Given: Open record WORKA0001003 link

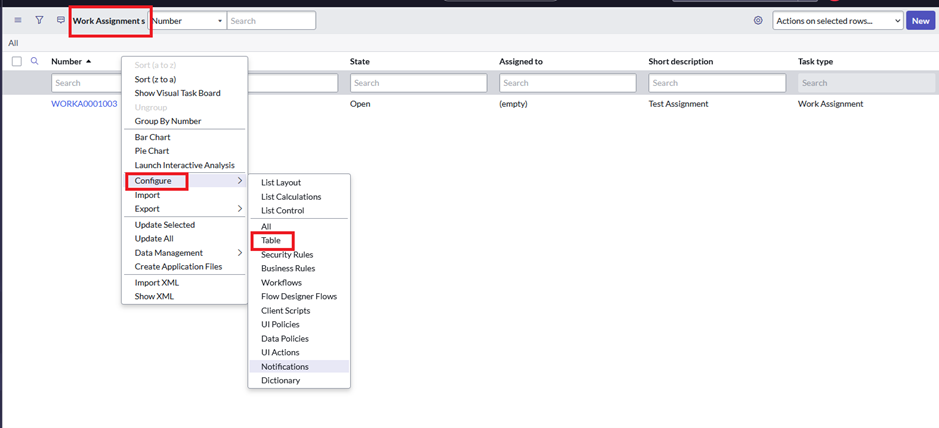Looking at the screenshot, I should [84, 104].
